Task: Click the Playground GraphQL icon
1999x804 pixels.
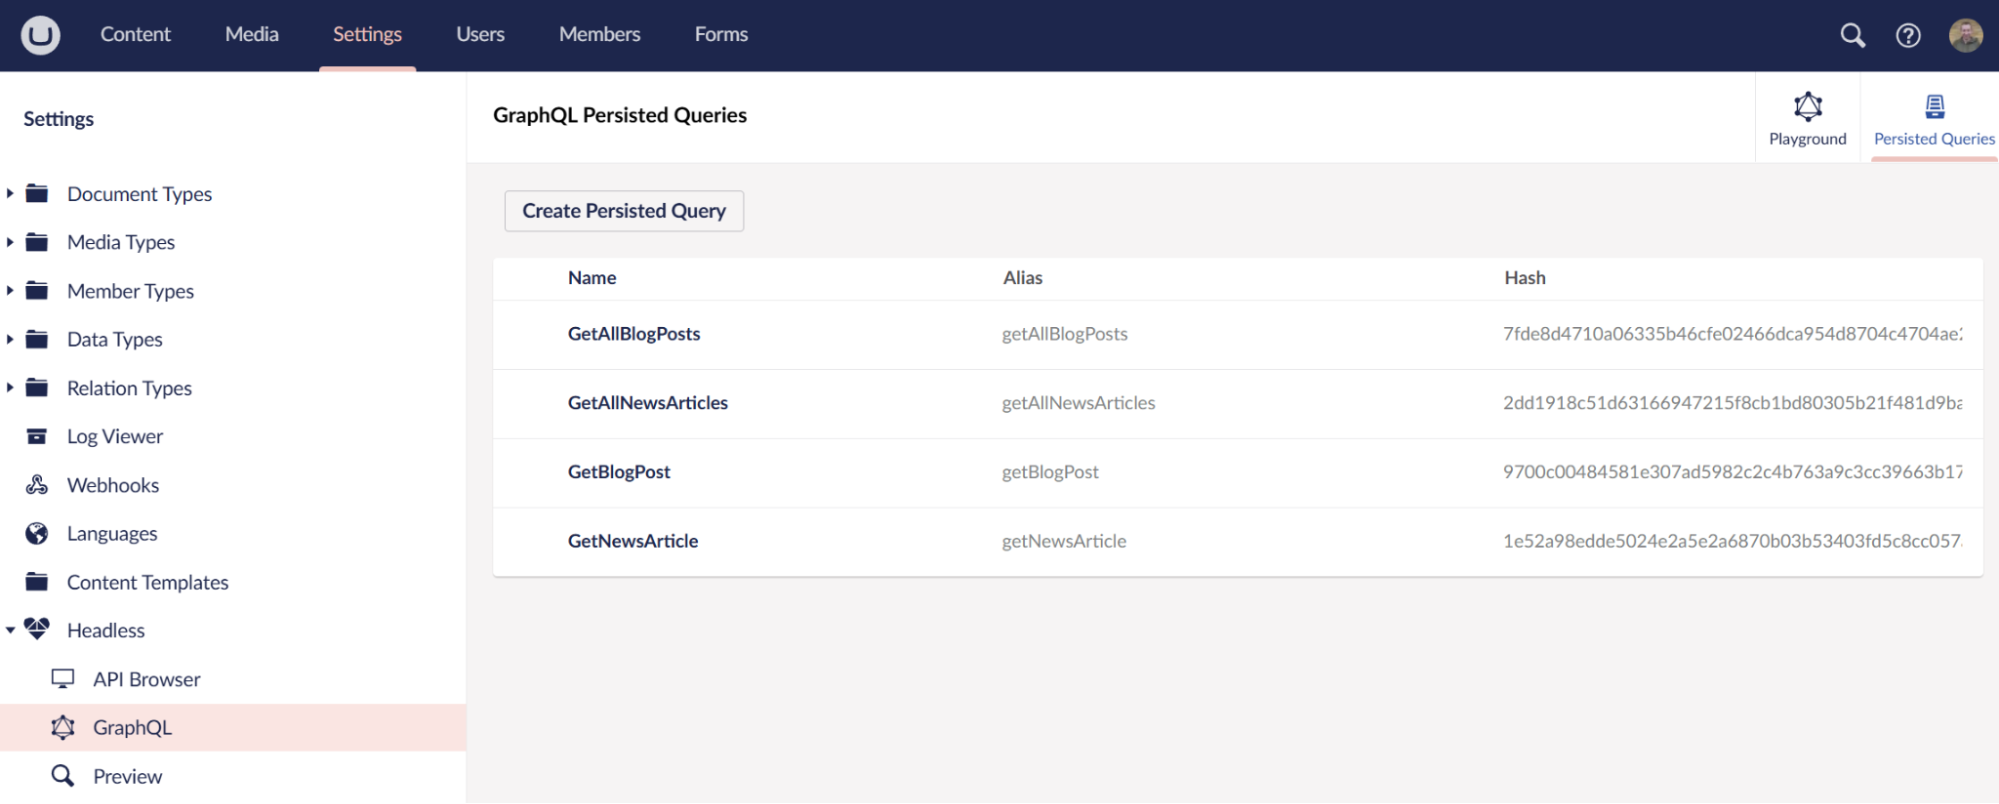Action: pos(1808,106)
